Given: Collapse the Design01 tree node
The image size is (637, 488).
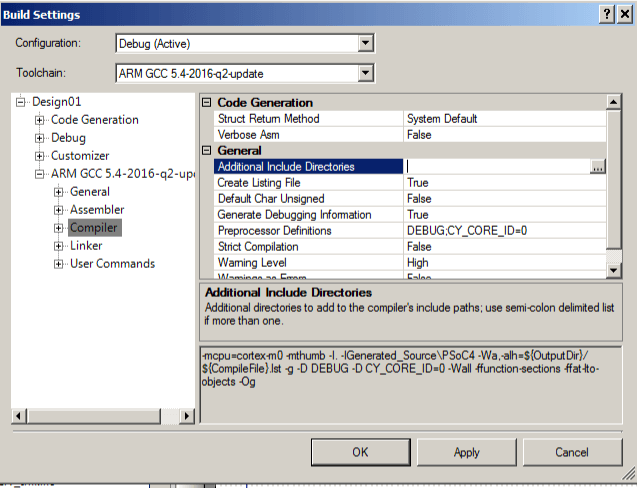Looking at the screenshot, I should [x=21, y=102].
